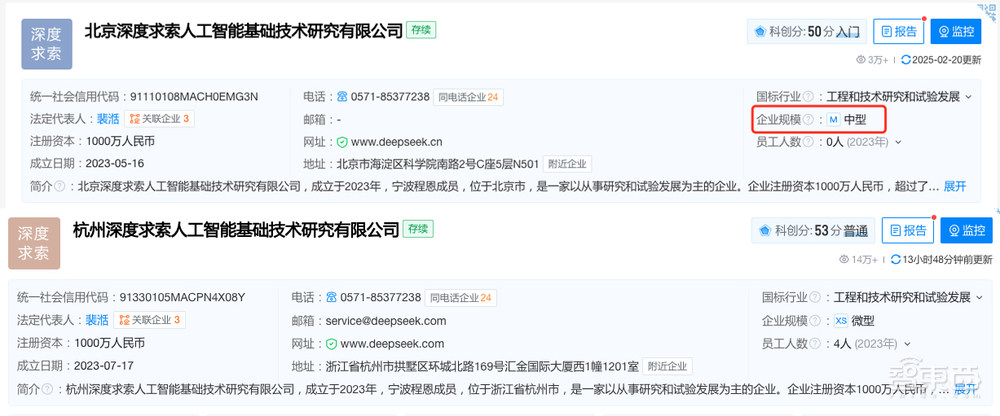Click 关联企业 3 tag in Hangzhou card

149,320
